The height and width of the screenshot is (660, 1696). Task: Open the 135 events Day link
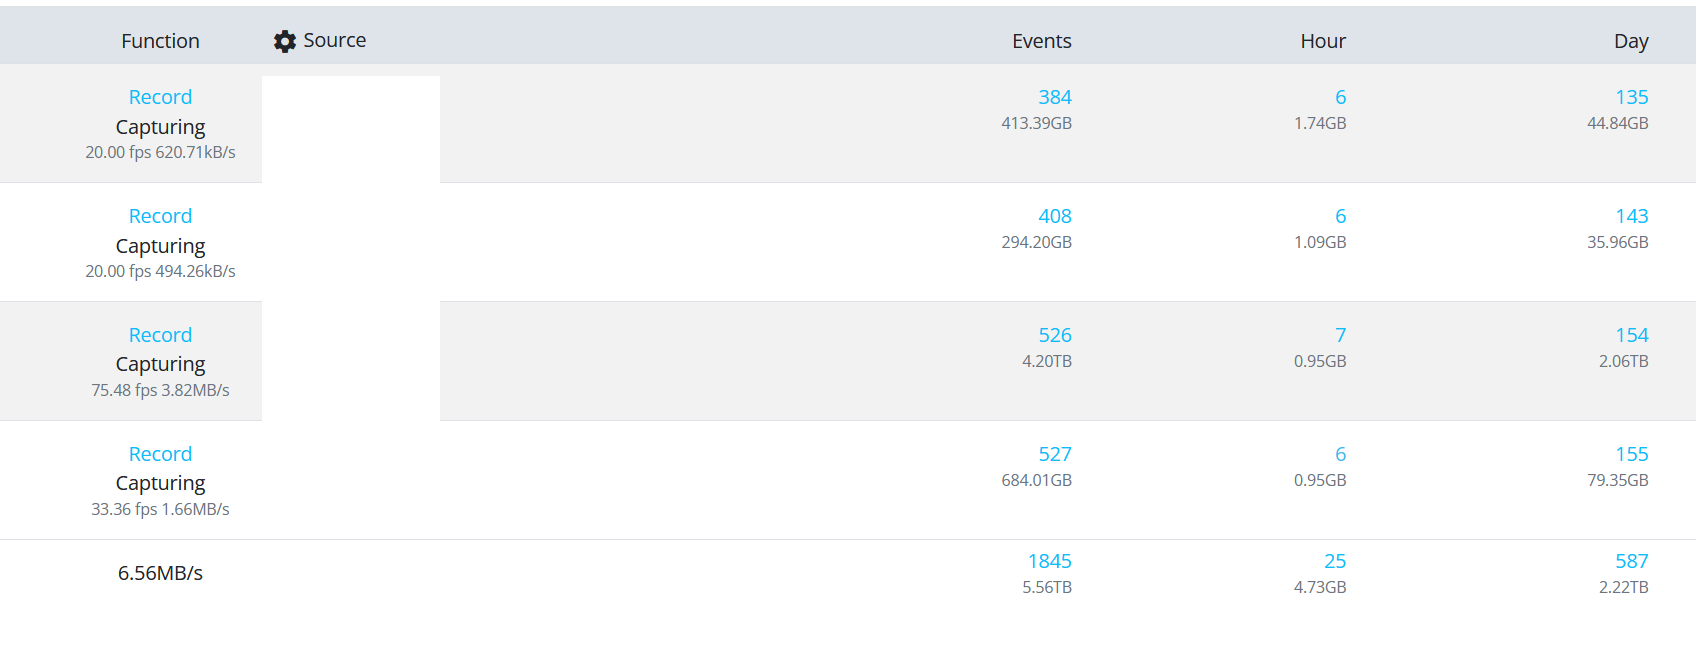tap(1631, 97)
